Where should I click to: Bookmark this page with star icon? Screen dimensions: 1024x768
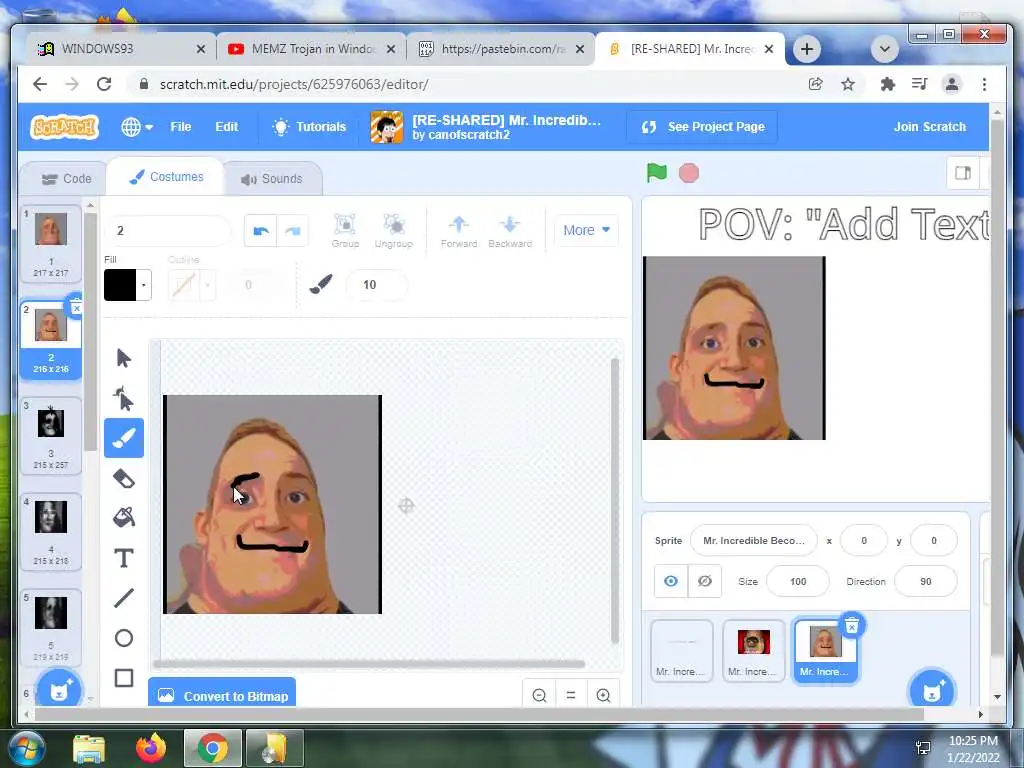point(848,84)
